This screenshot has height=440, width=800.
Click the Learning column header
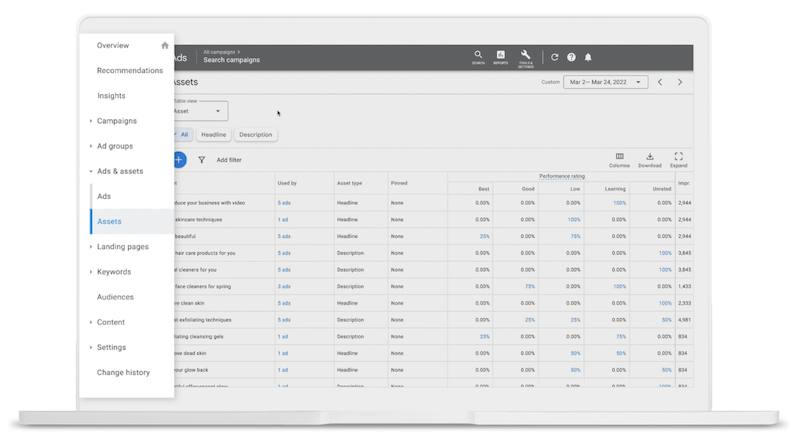tap(615, 189)
